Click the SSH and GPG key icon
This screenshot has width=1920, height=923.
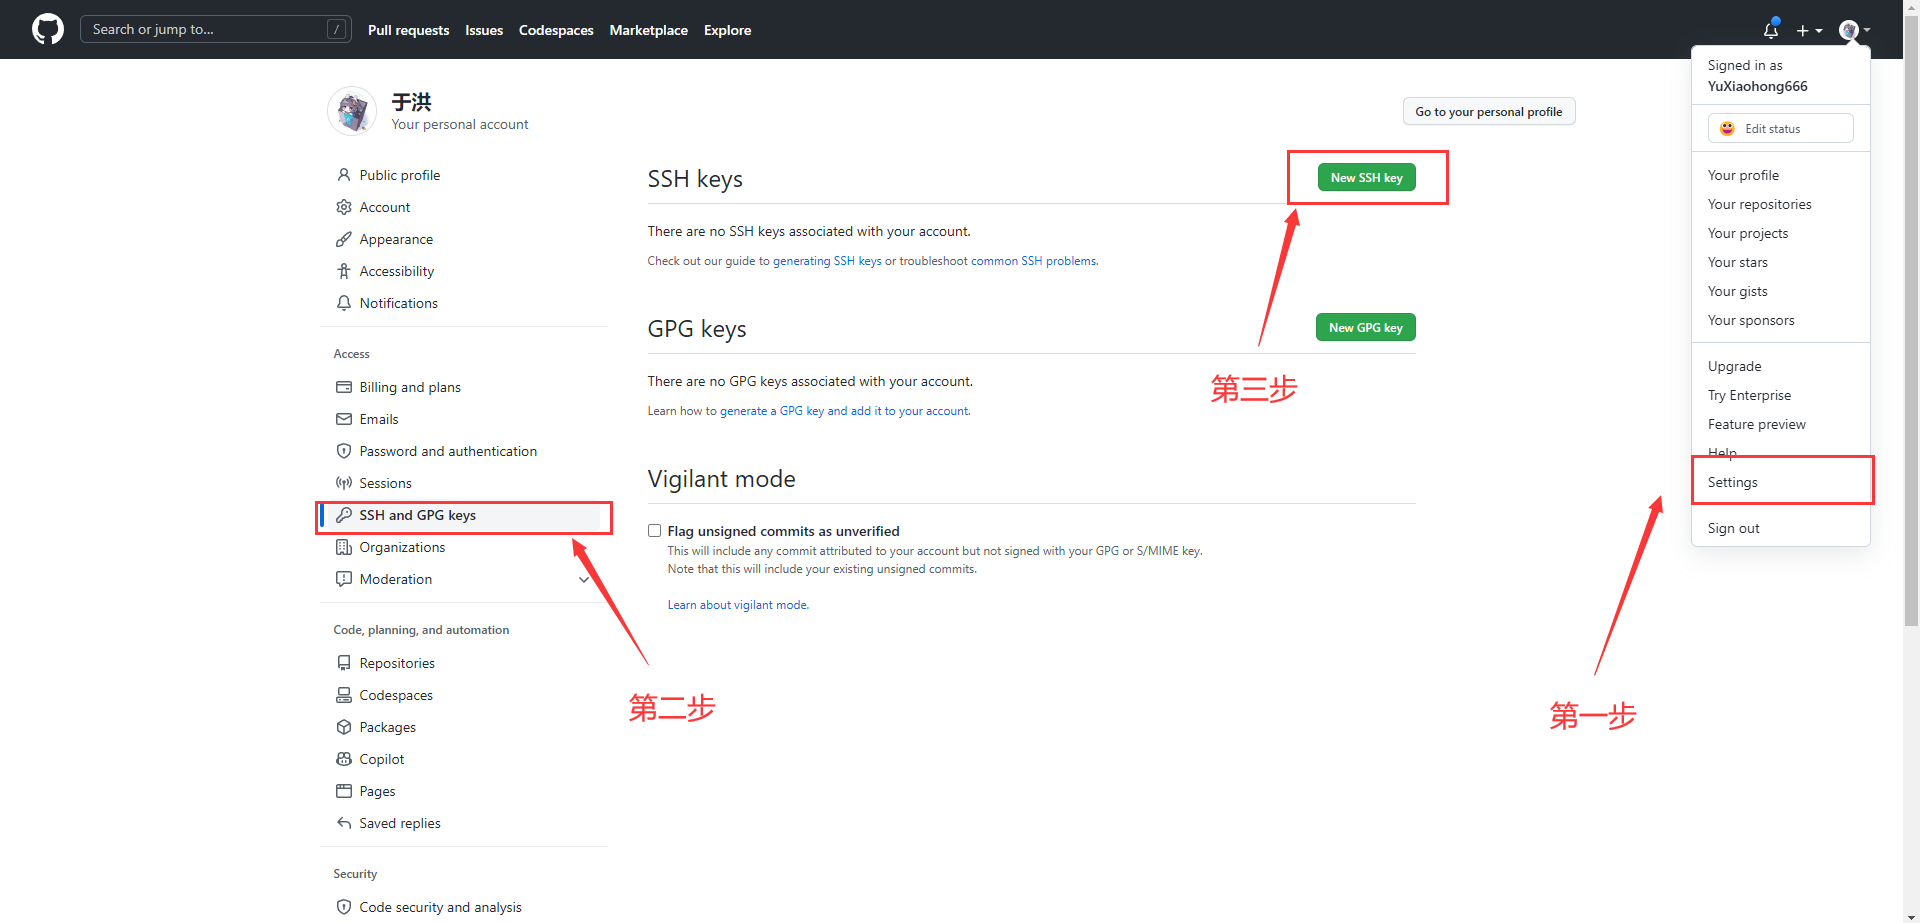click(344, 515)
